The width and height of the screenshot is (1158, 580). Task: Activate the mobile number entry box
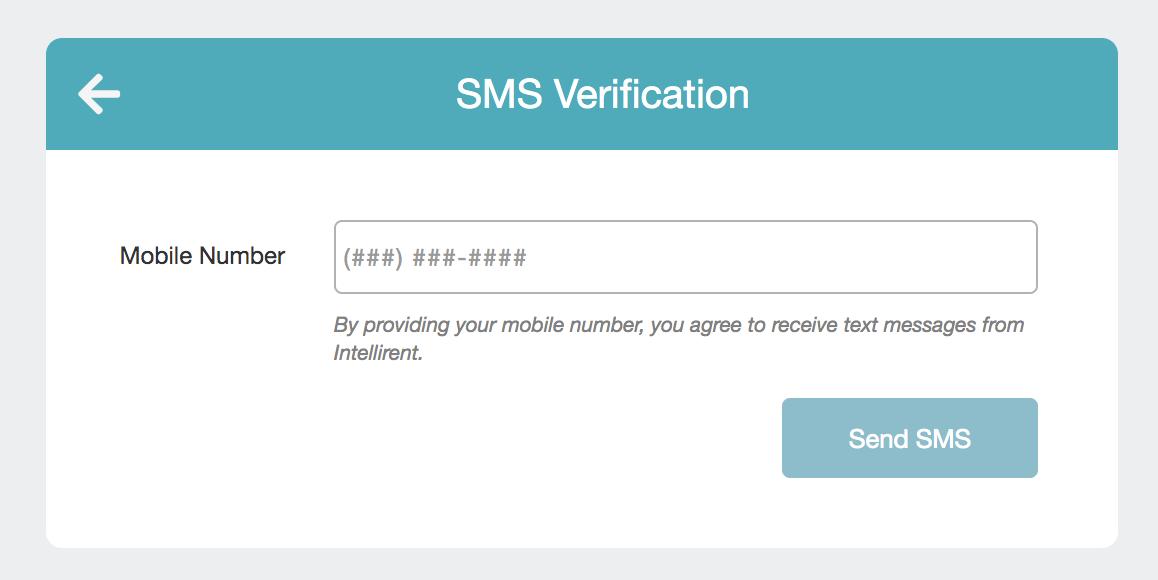click(685, 257)
